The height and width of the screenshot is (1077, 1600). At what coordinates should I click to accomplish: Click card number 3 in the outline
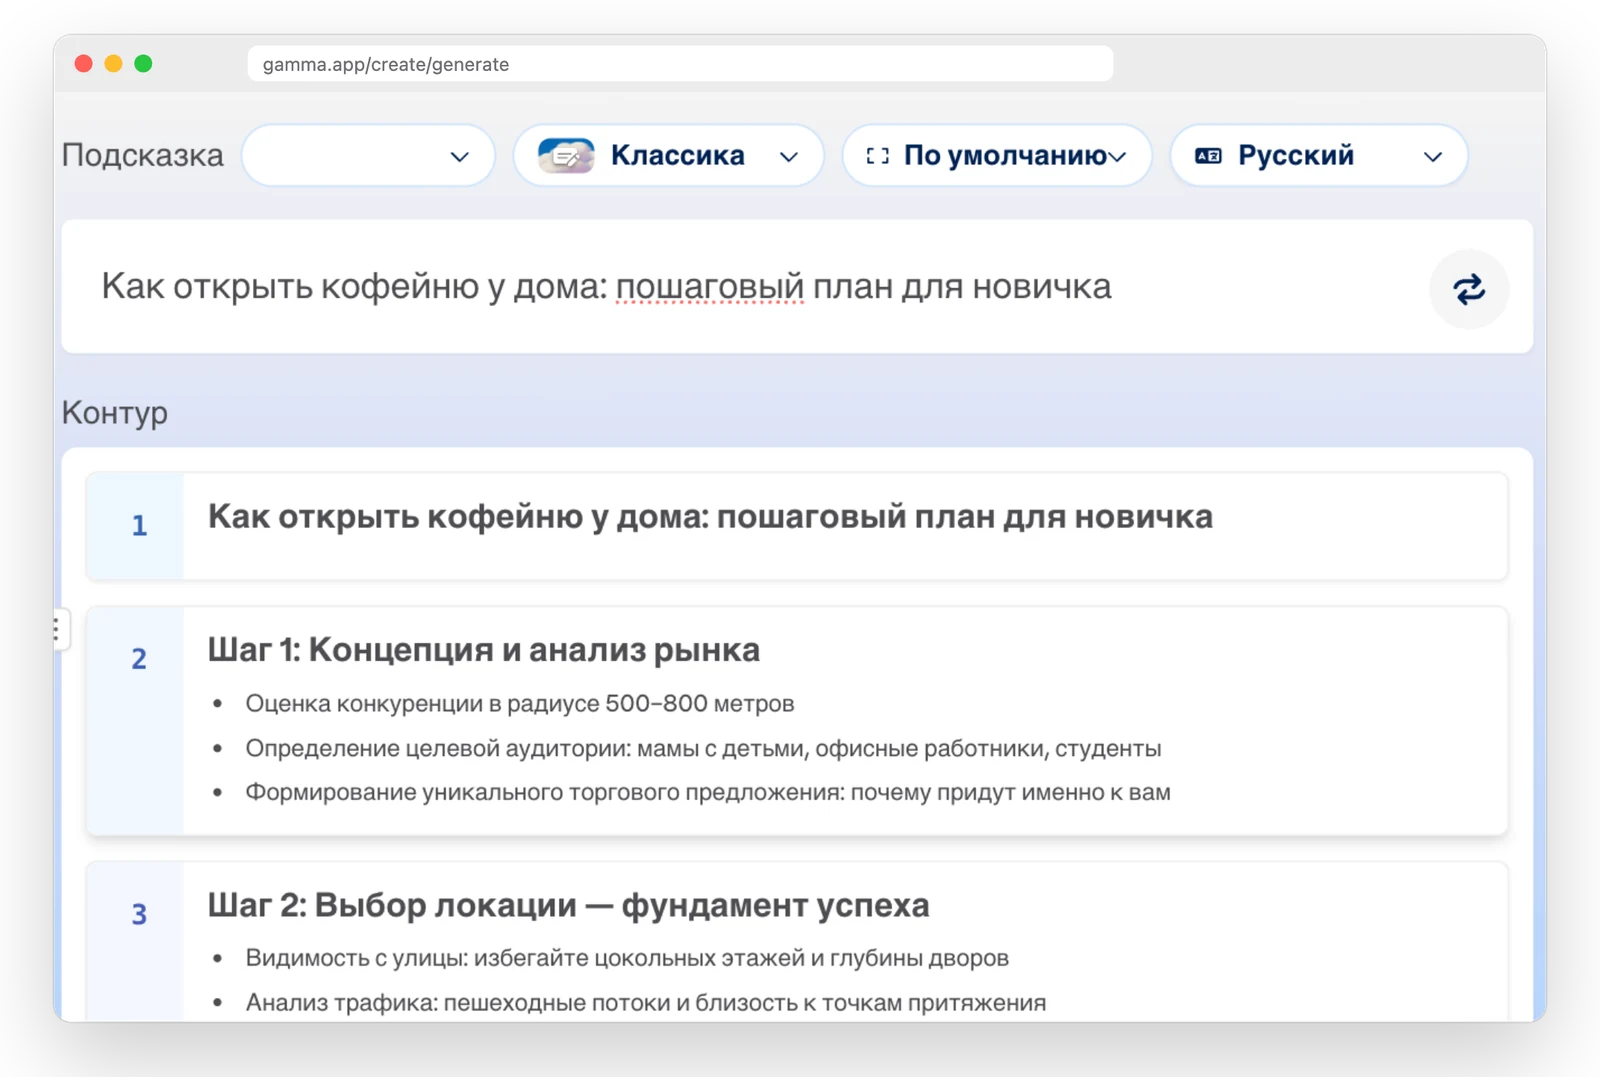[x=139, y=914]
